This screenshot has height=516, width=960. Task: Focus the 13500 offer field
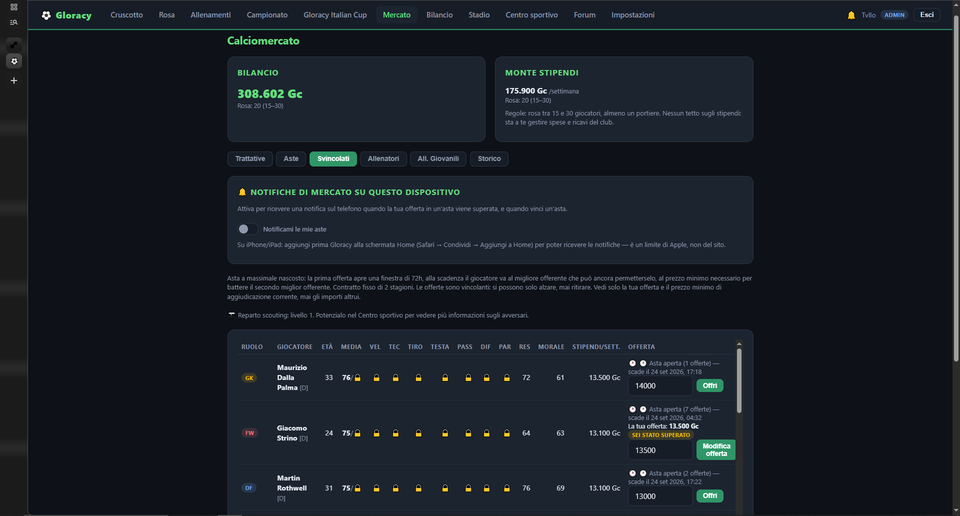[660, 450]
